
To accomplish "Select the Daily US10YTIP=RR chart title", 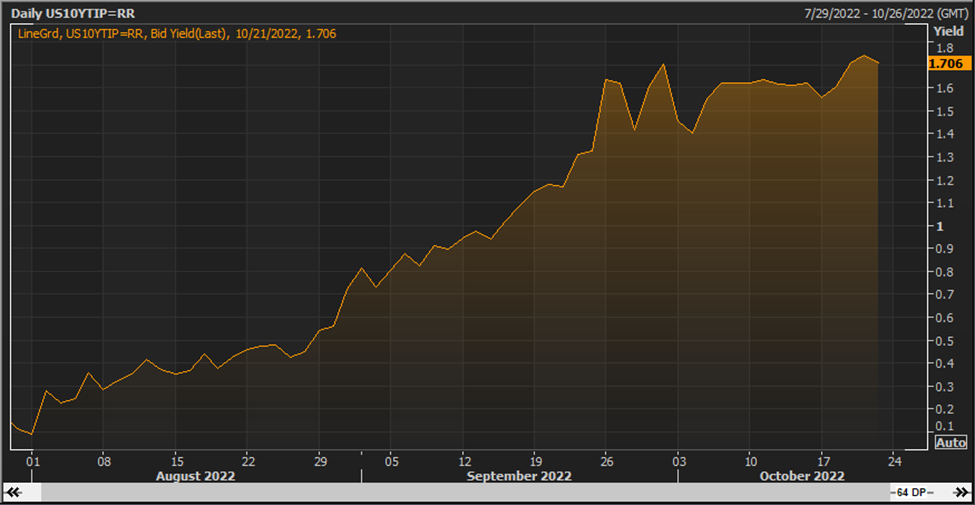I will coord(73,13).
